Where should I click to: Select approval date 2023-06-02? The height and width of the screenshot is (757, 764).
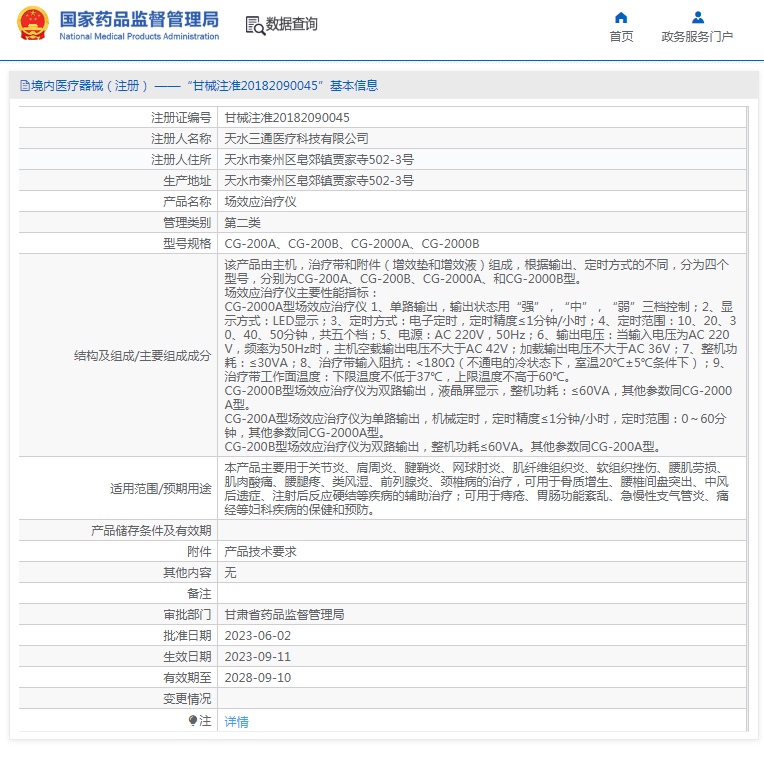point(257,635)
